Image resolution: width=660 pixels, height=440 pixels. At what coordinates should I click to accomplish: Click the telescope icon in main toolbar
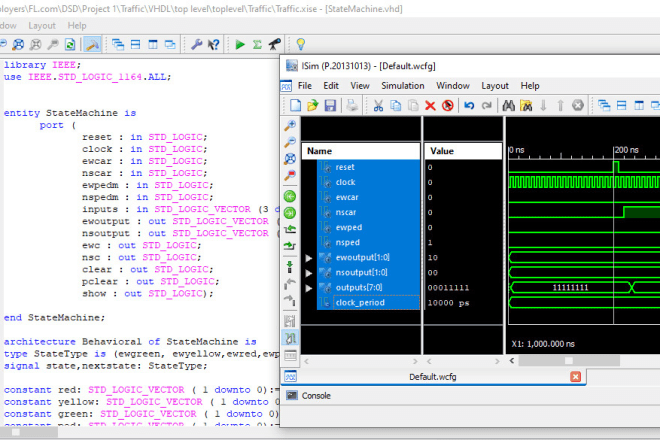275,44
